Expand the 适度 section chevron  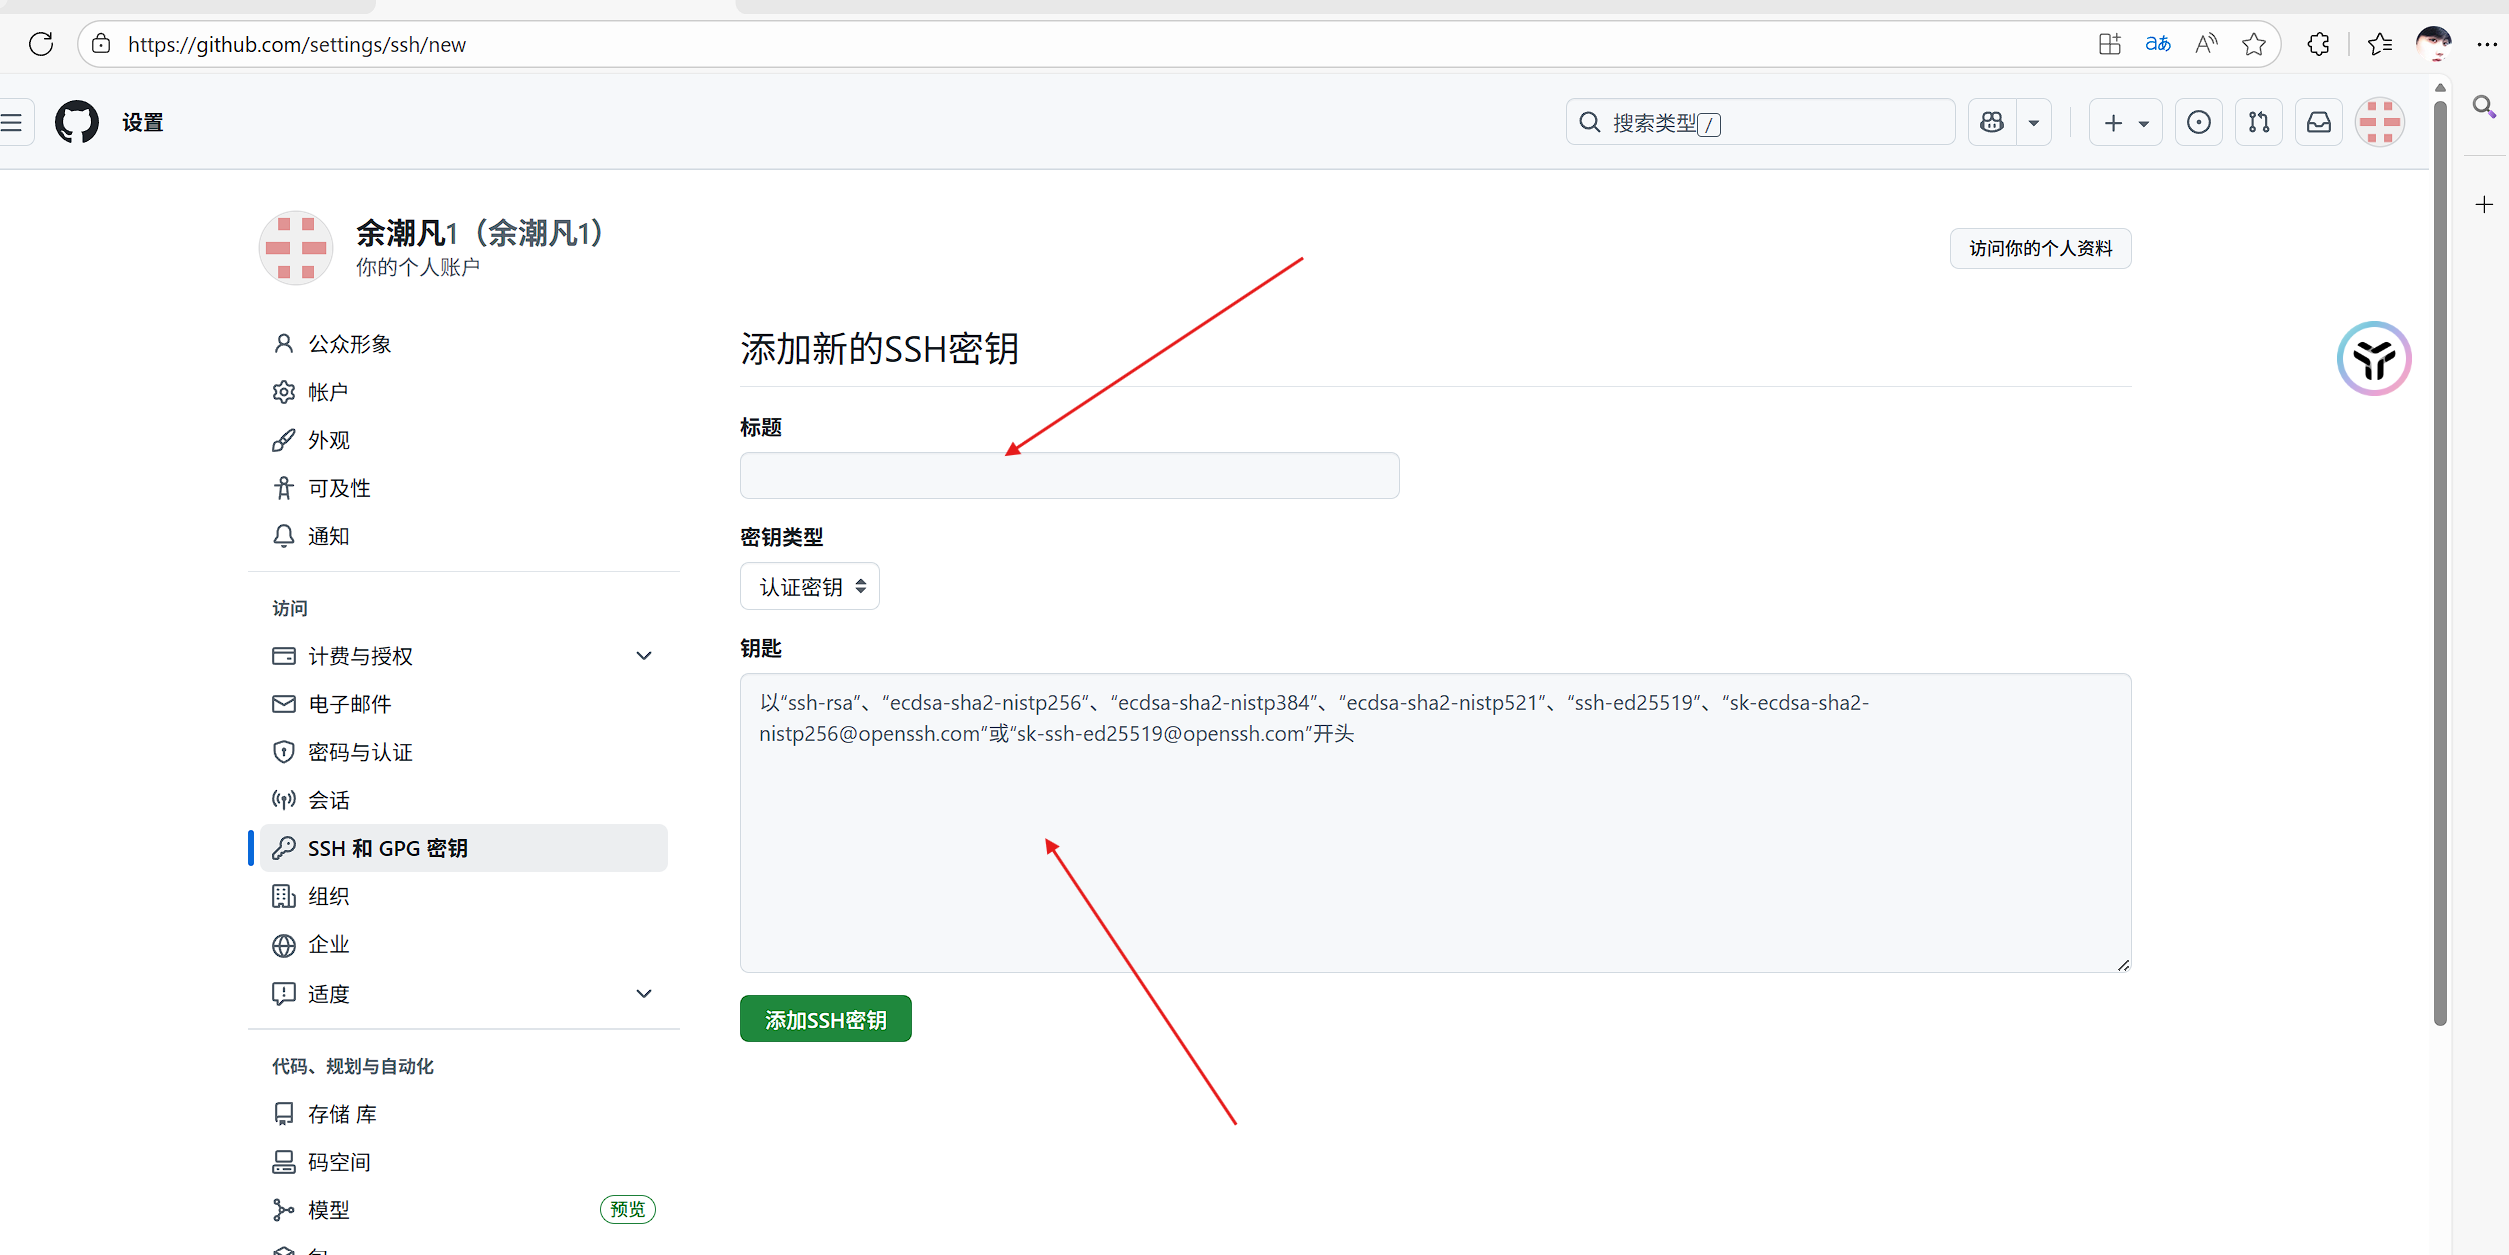tap(644, 993)
